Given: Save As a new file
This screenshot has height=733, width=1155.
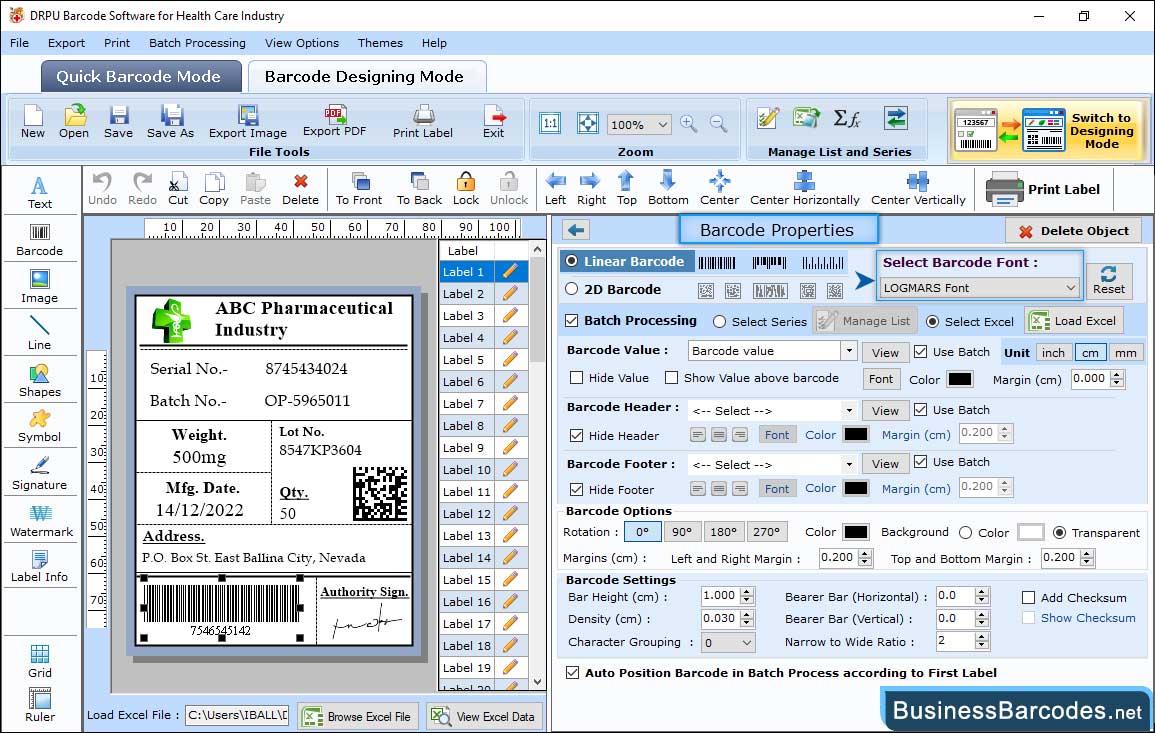Looking at the screenshot, I should (x=170, y=122).
